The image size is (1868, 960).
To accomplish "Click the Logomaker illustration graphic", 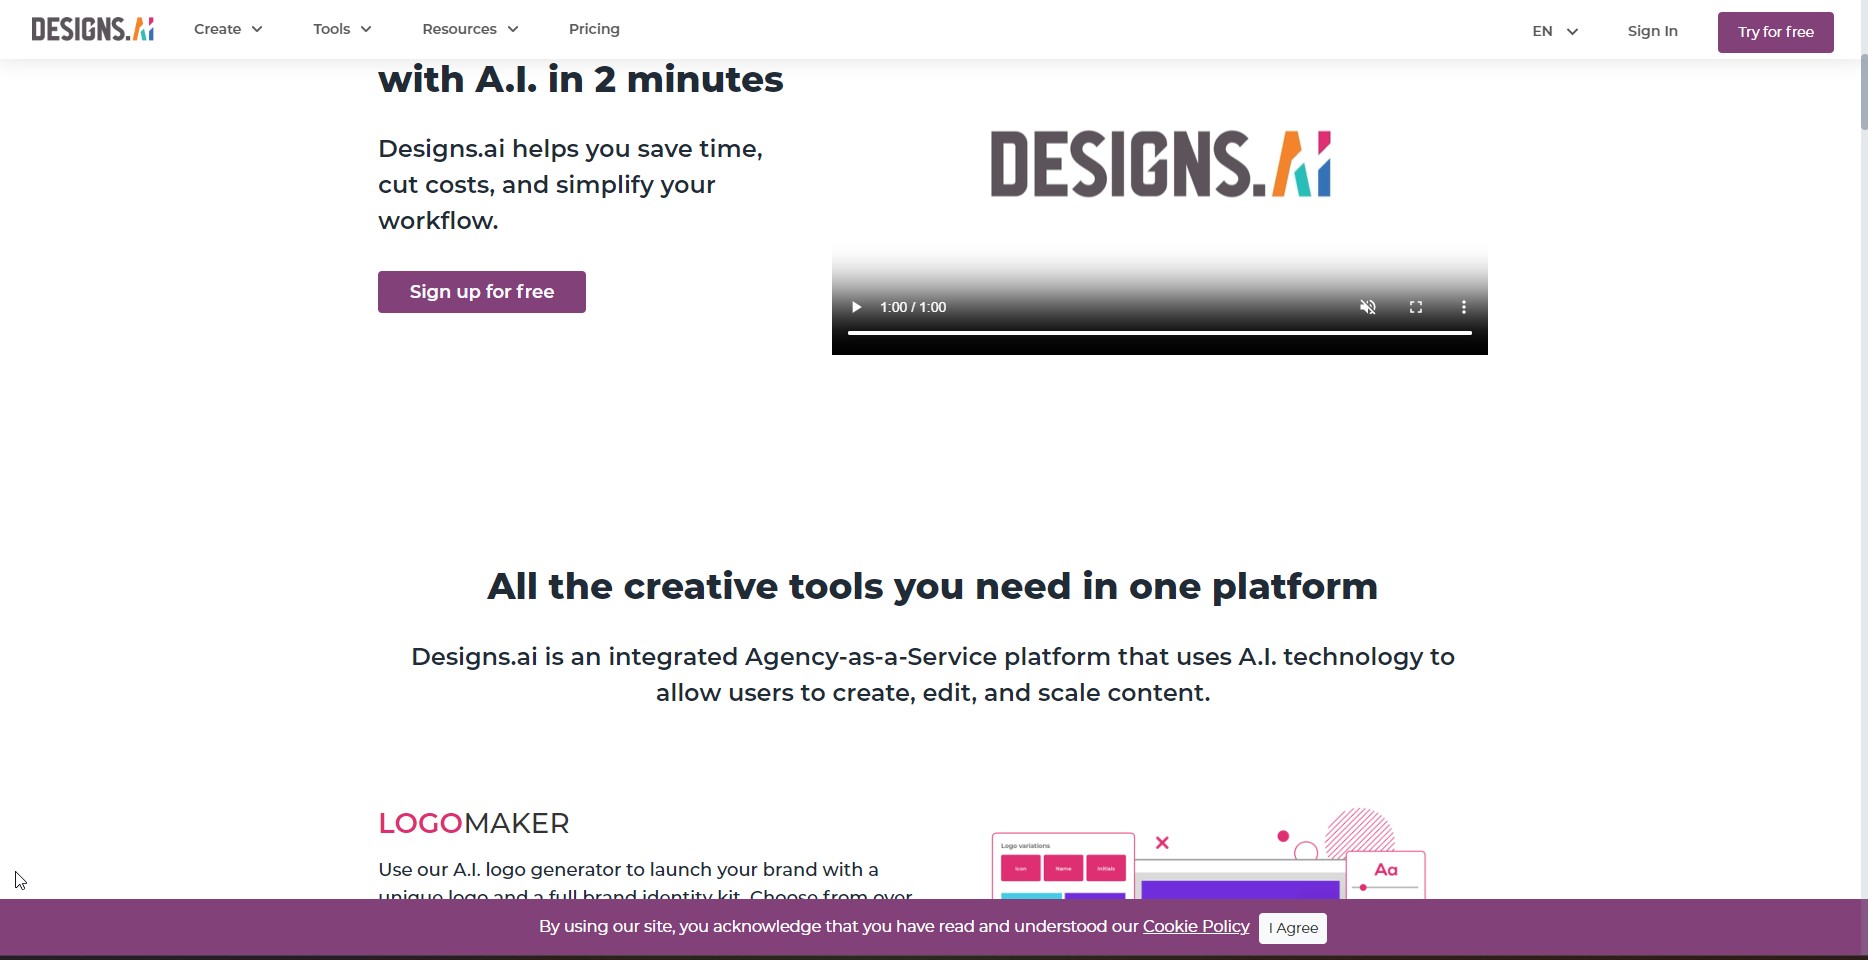I will (x=1208, y=853).
